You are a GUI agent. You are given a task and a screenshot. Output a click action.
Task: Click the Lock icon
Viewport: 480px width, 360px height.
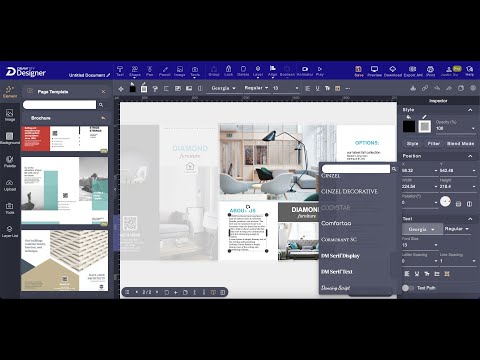[x=228, y=71]
